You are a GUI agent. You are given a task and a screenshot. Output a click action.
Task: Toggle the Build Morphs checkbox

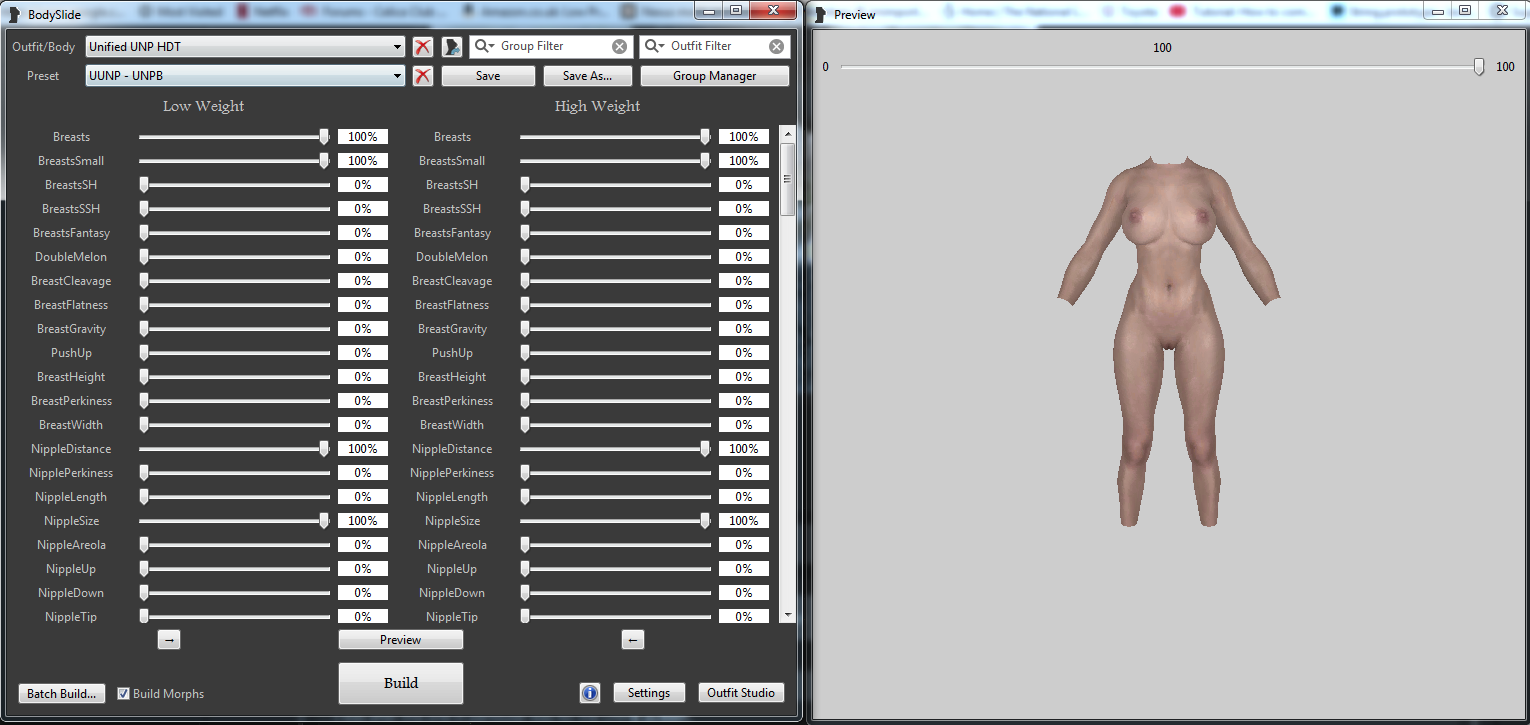tap(124, 693)
